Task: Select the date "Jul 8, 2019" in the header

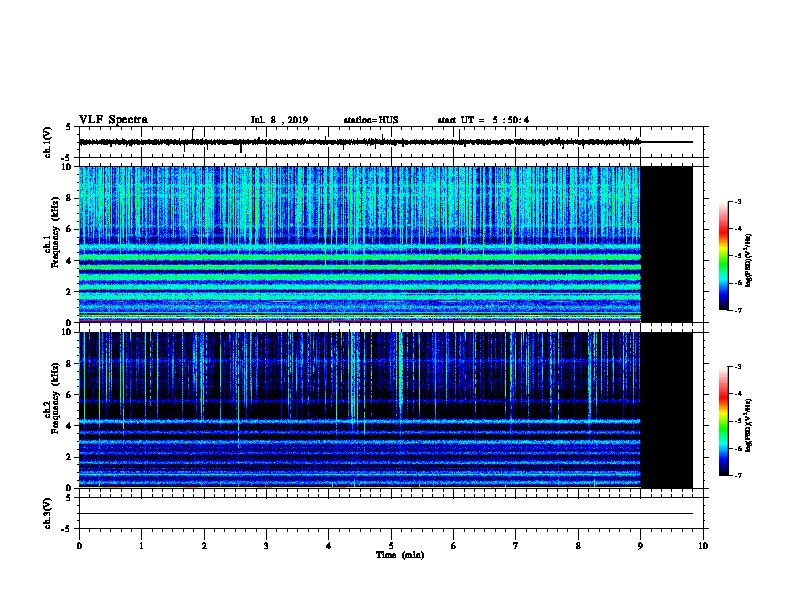Action: click(x=279, y=120)
